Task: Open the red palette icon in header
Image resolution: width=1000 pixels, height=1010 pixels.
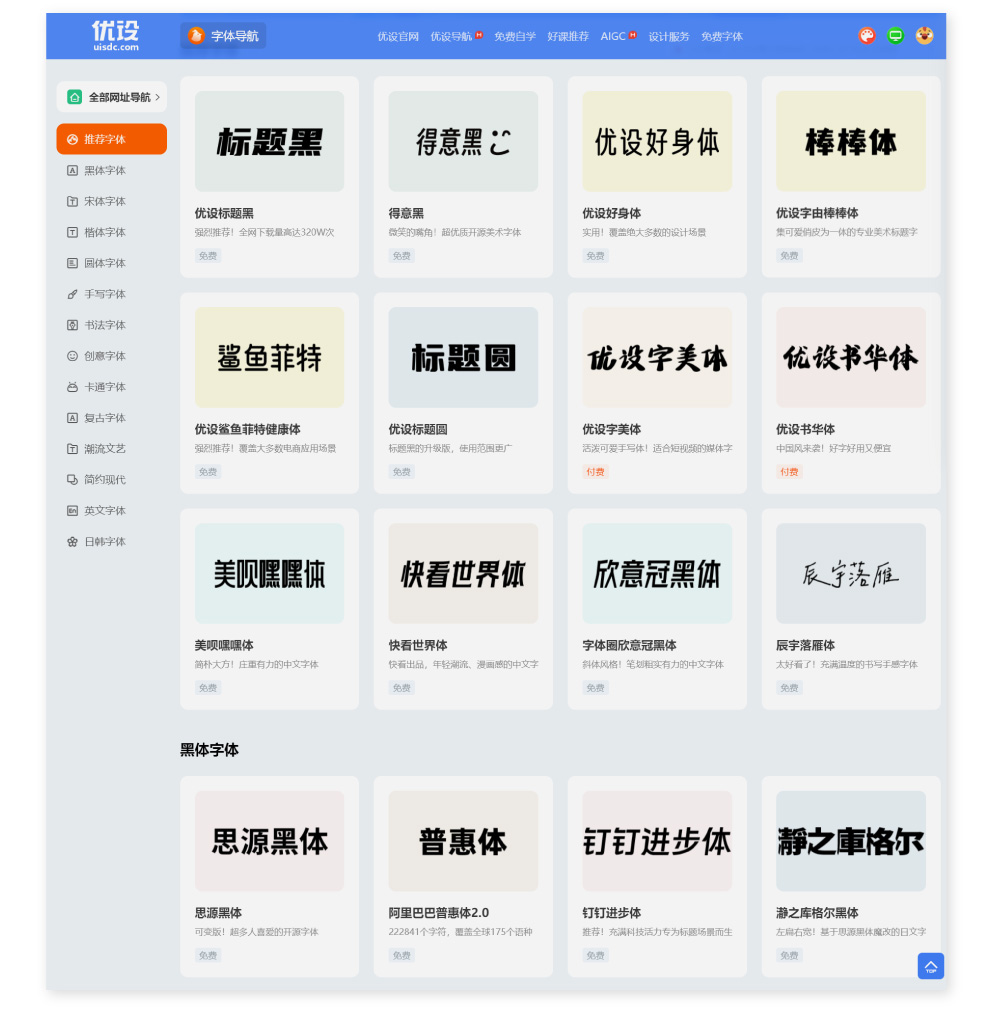Action: click(x=867, y=35)
